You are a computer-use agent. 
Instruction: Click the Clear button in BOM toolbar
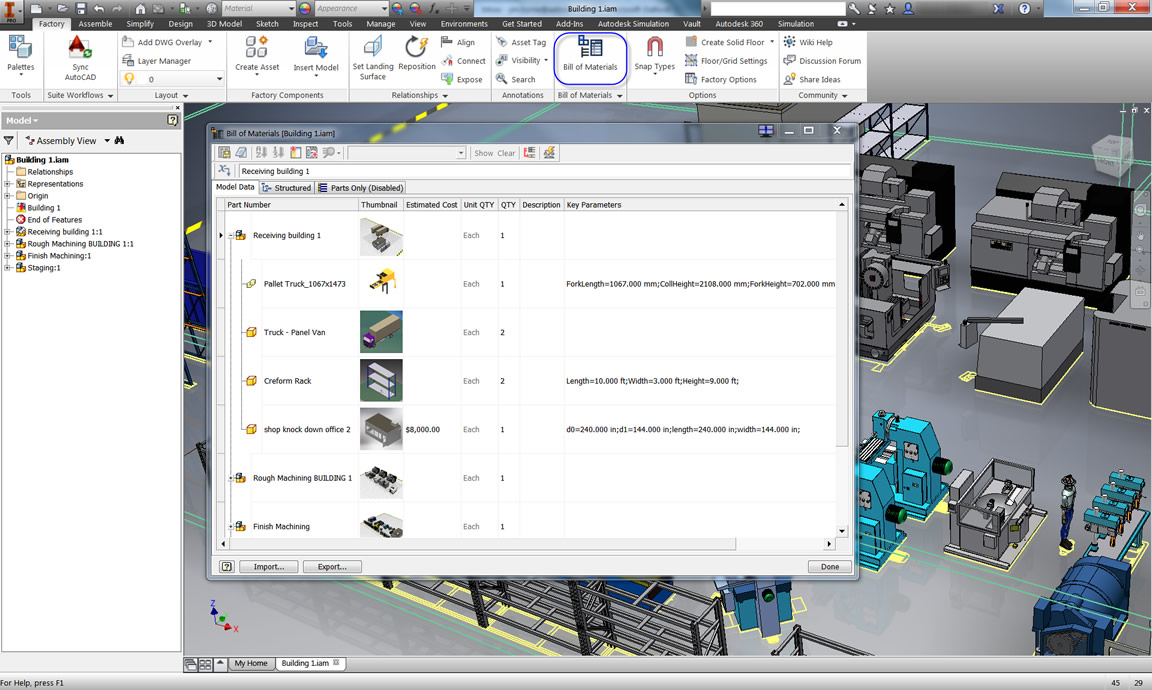(x=506, y=153)
